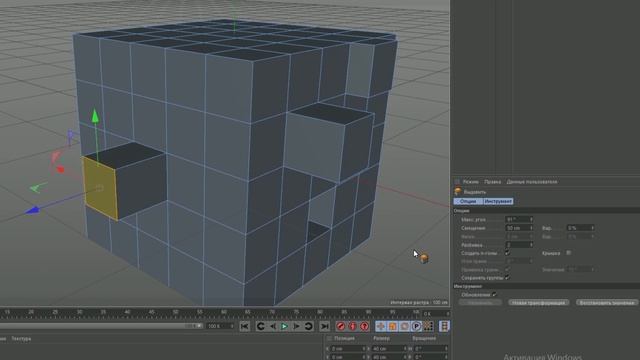Toggle Position keyframing icon
640x360 pixels.
380,326
